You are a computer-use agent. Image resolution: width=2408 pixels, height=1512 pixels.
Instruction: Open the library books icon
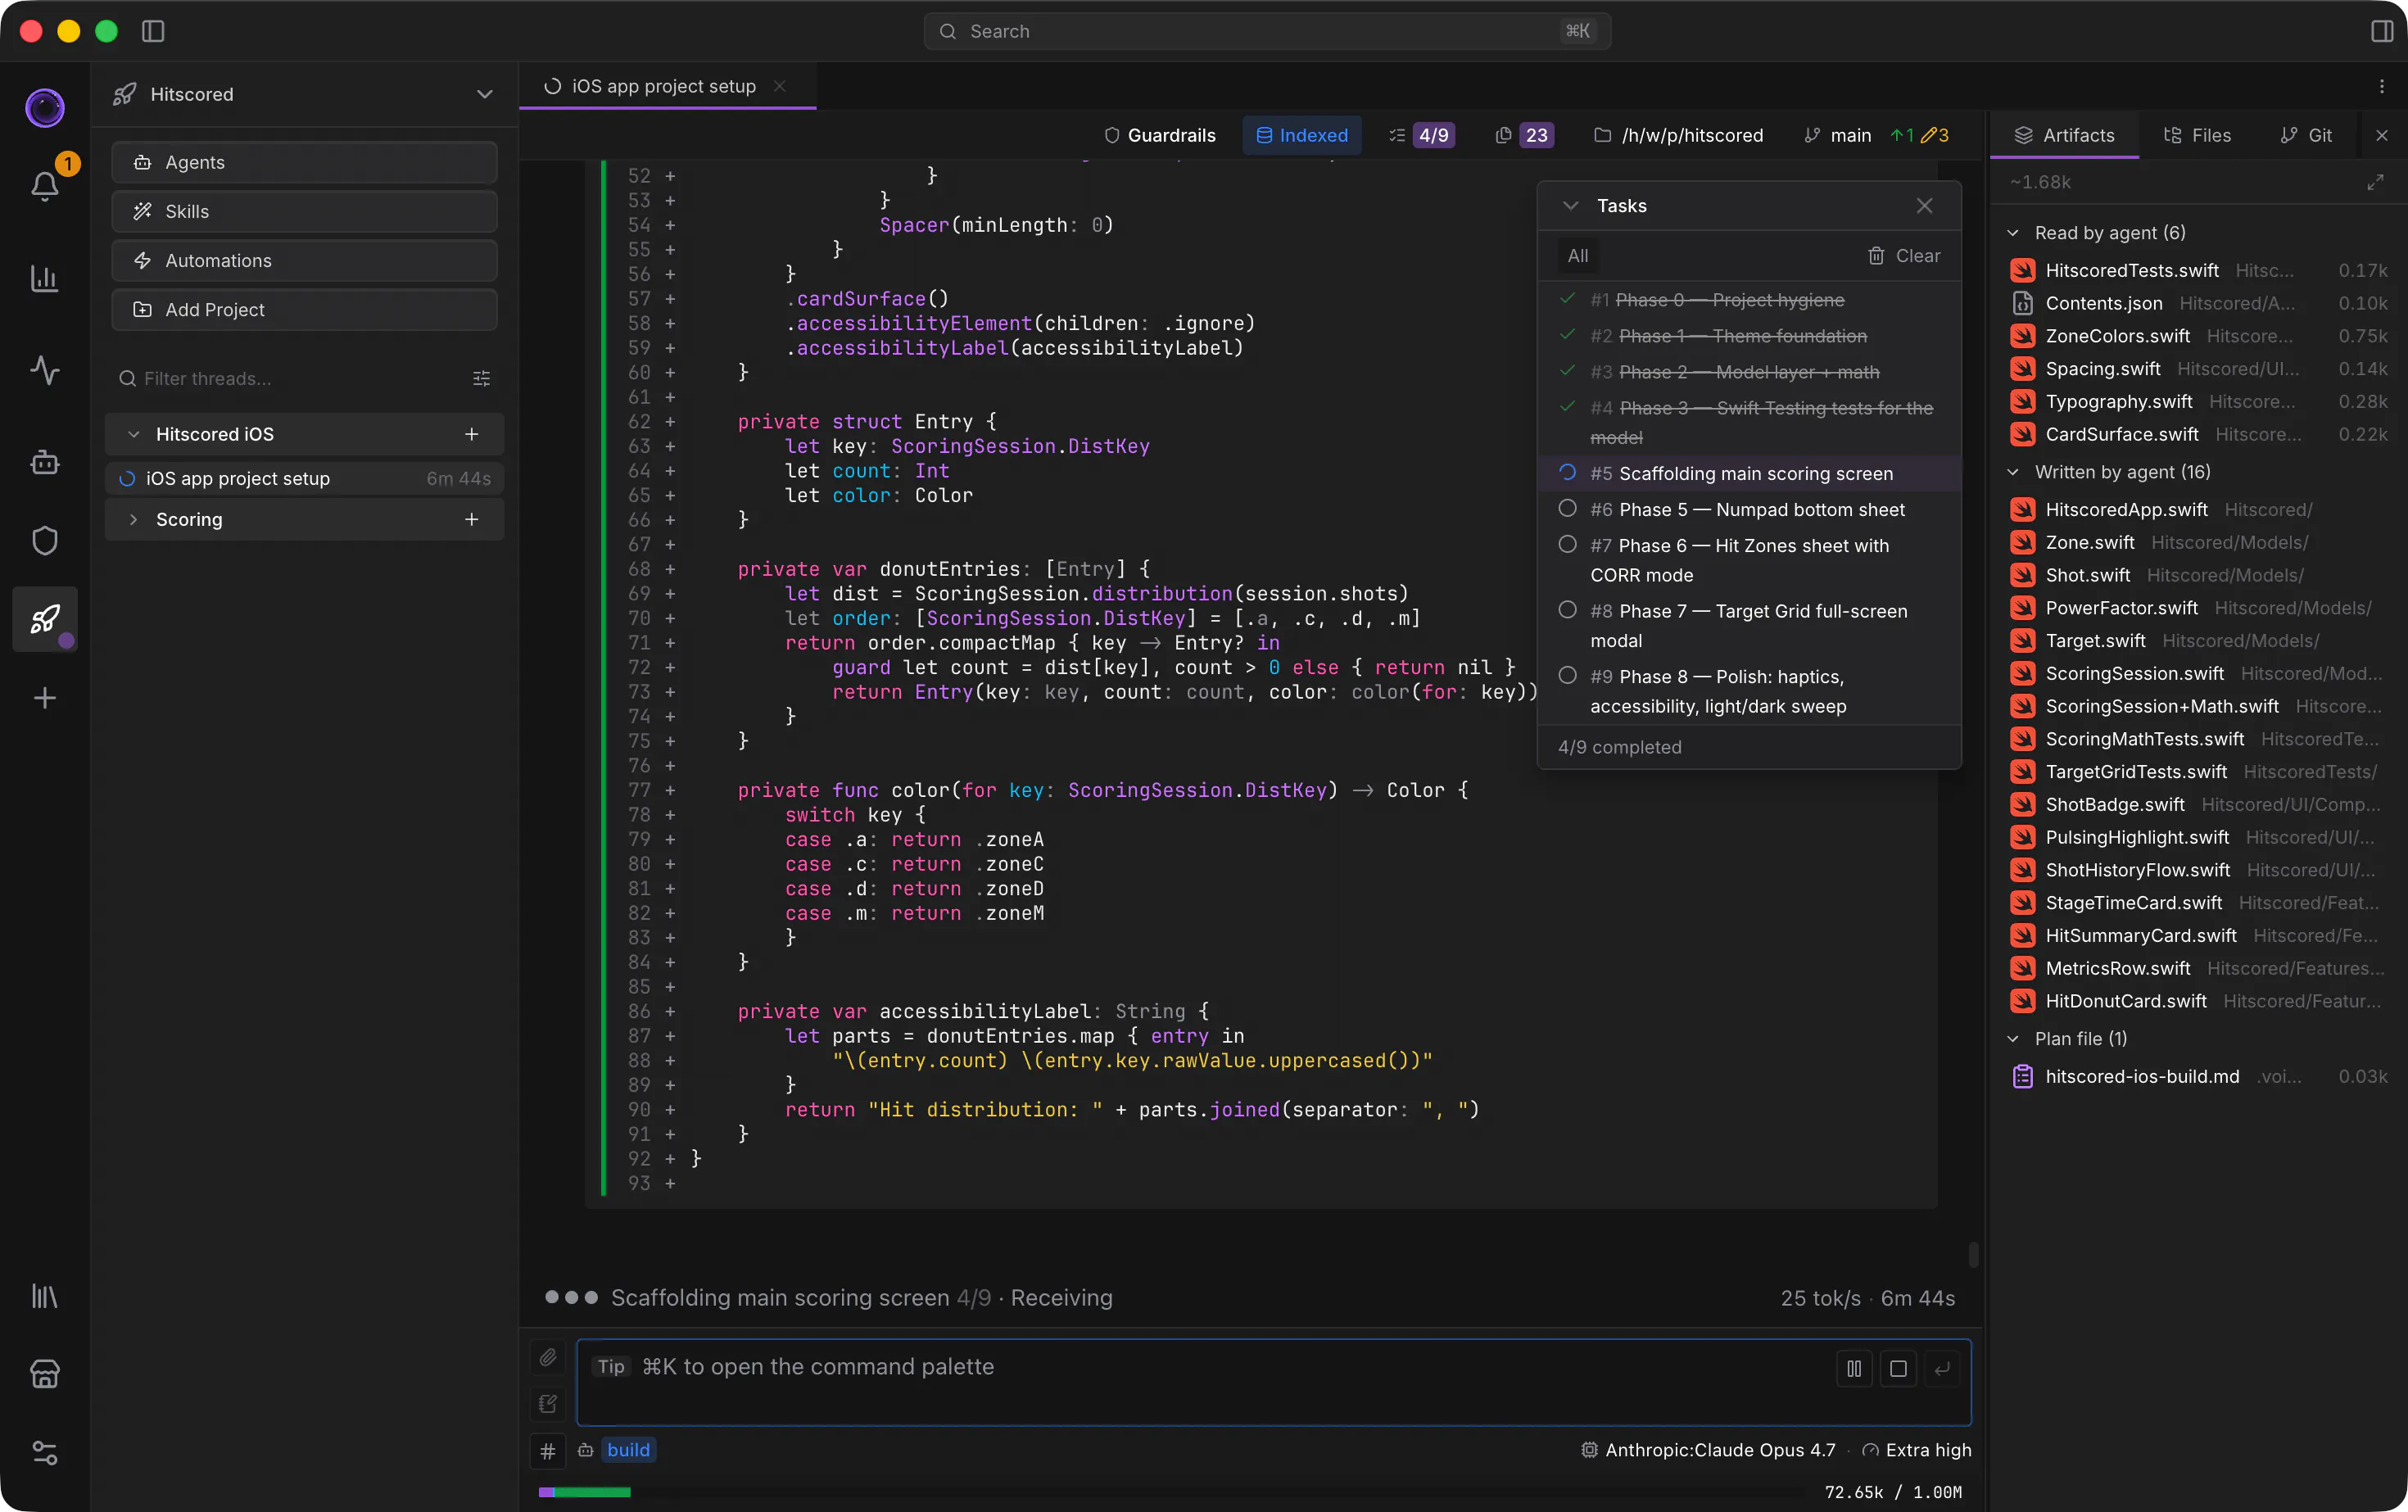[x=45, y=1296]
